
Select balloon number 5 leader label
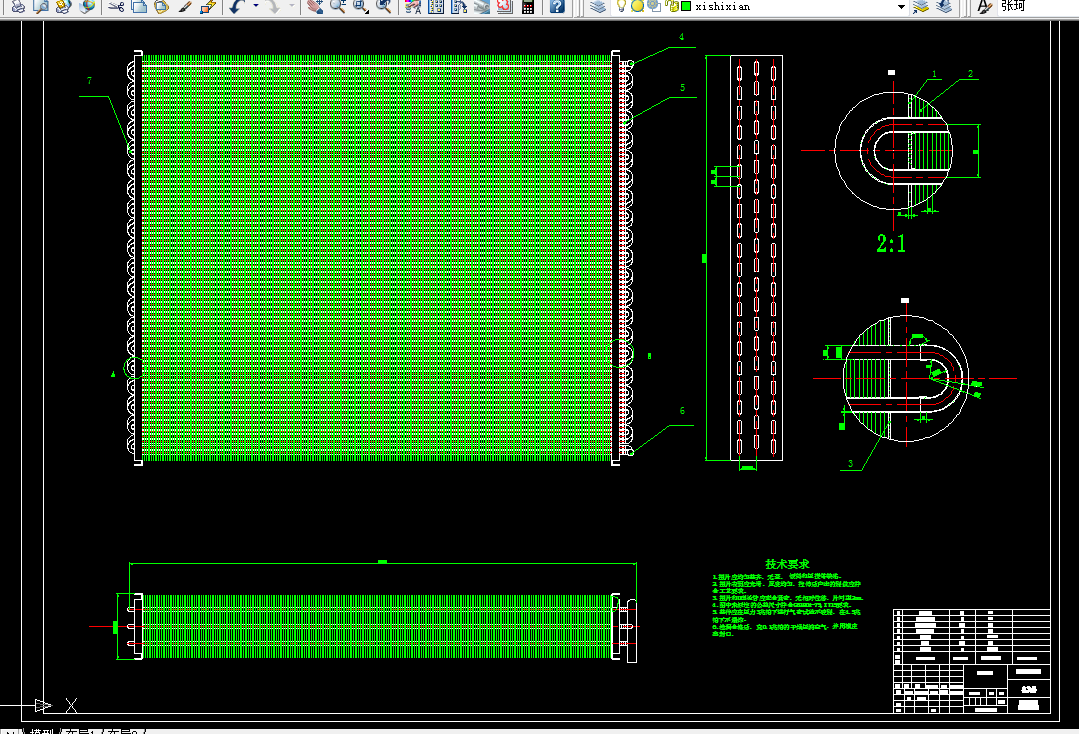tap(683, 87)
